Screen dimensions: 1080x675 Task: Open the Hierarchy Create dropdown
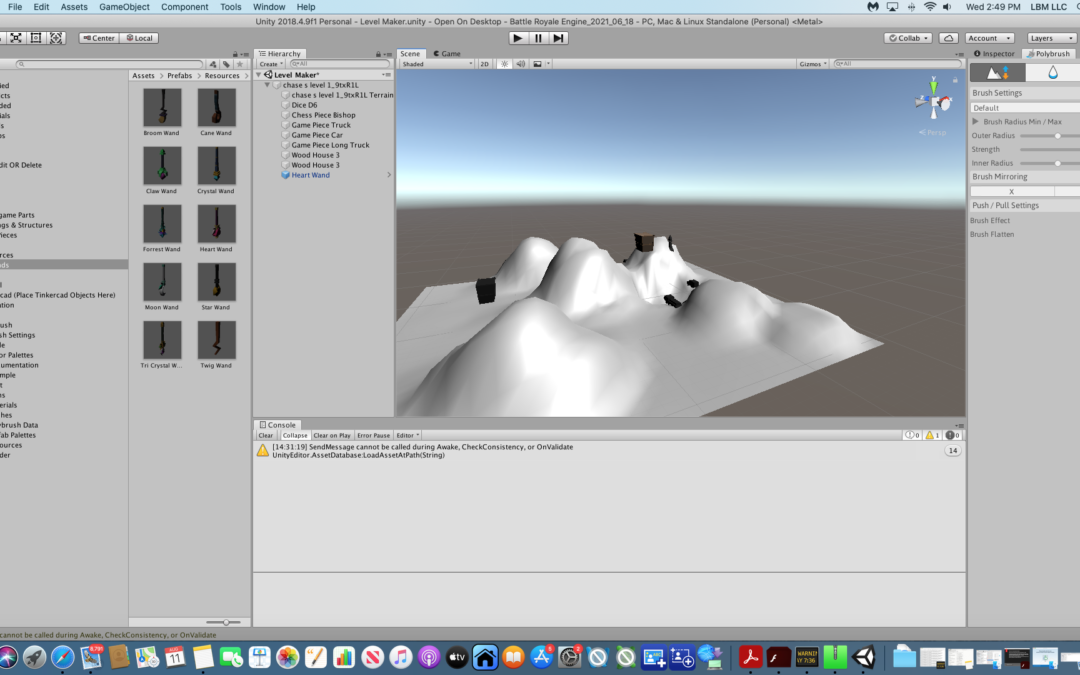click(271, 63)
